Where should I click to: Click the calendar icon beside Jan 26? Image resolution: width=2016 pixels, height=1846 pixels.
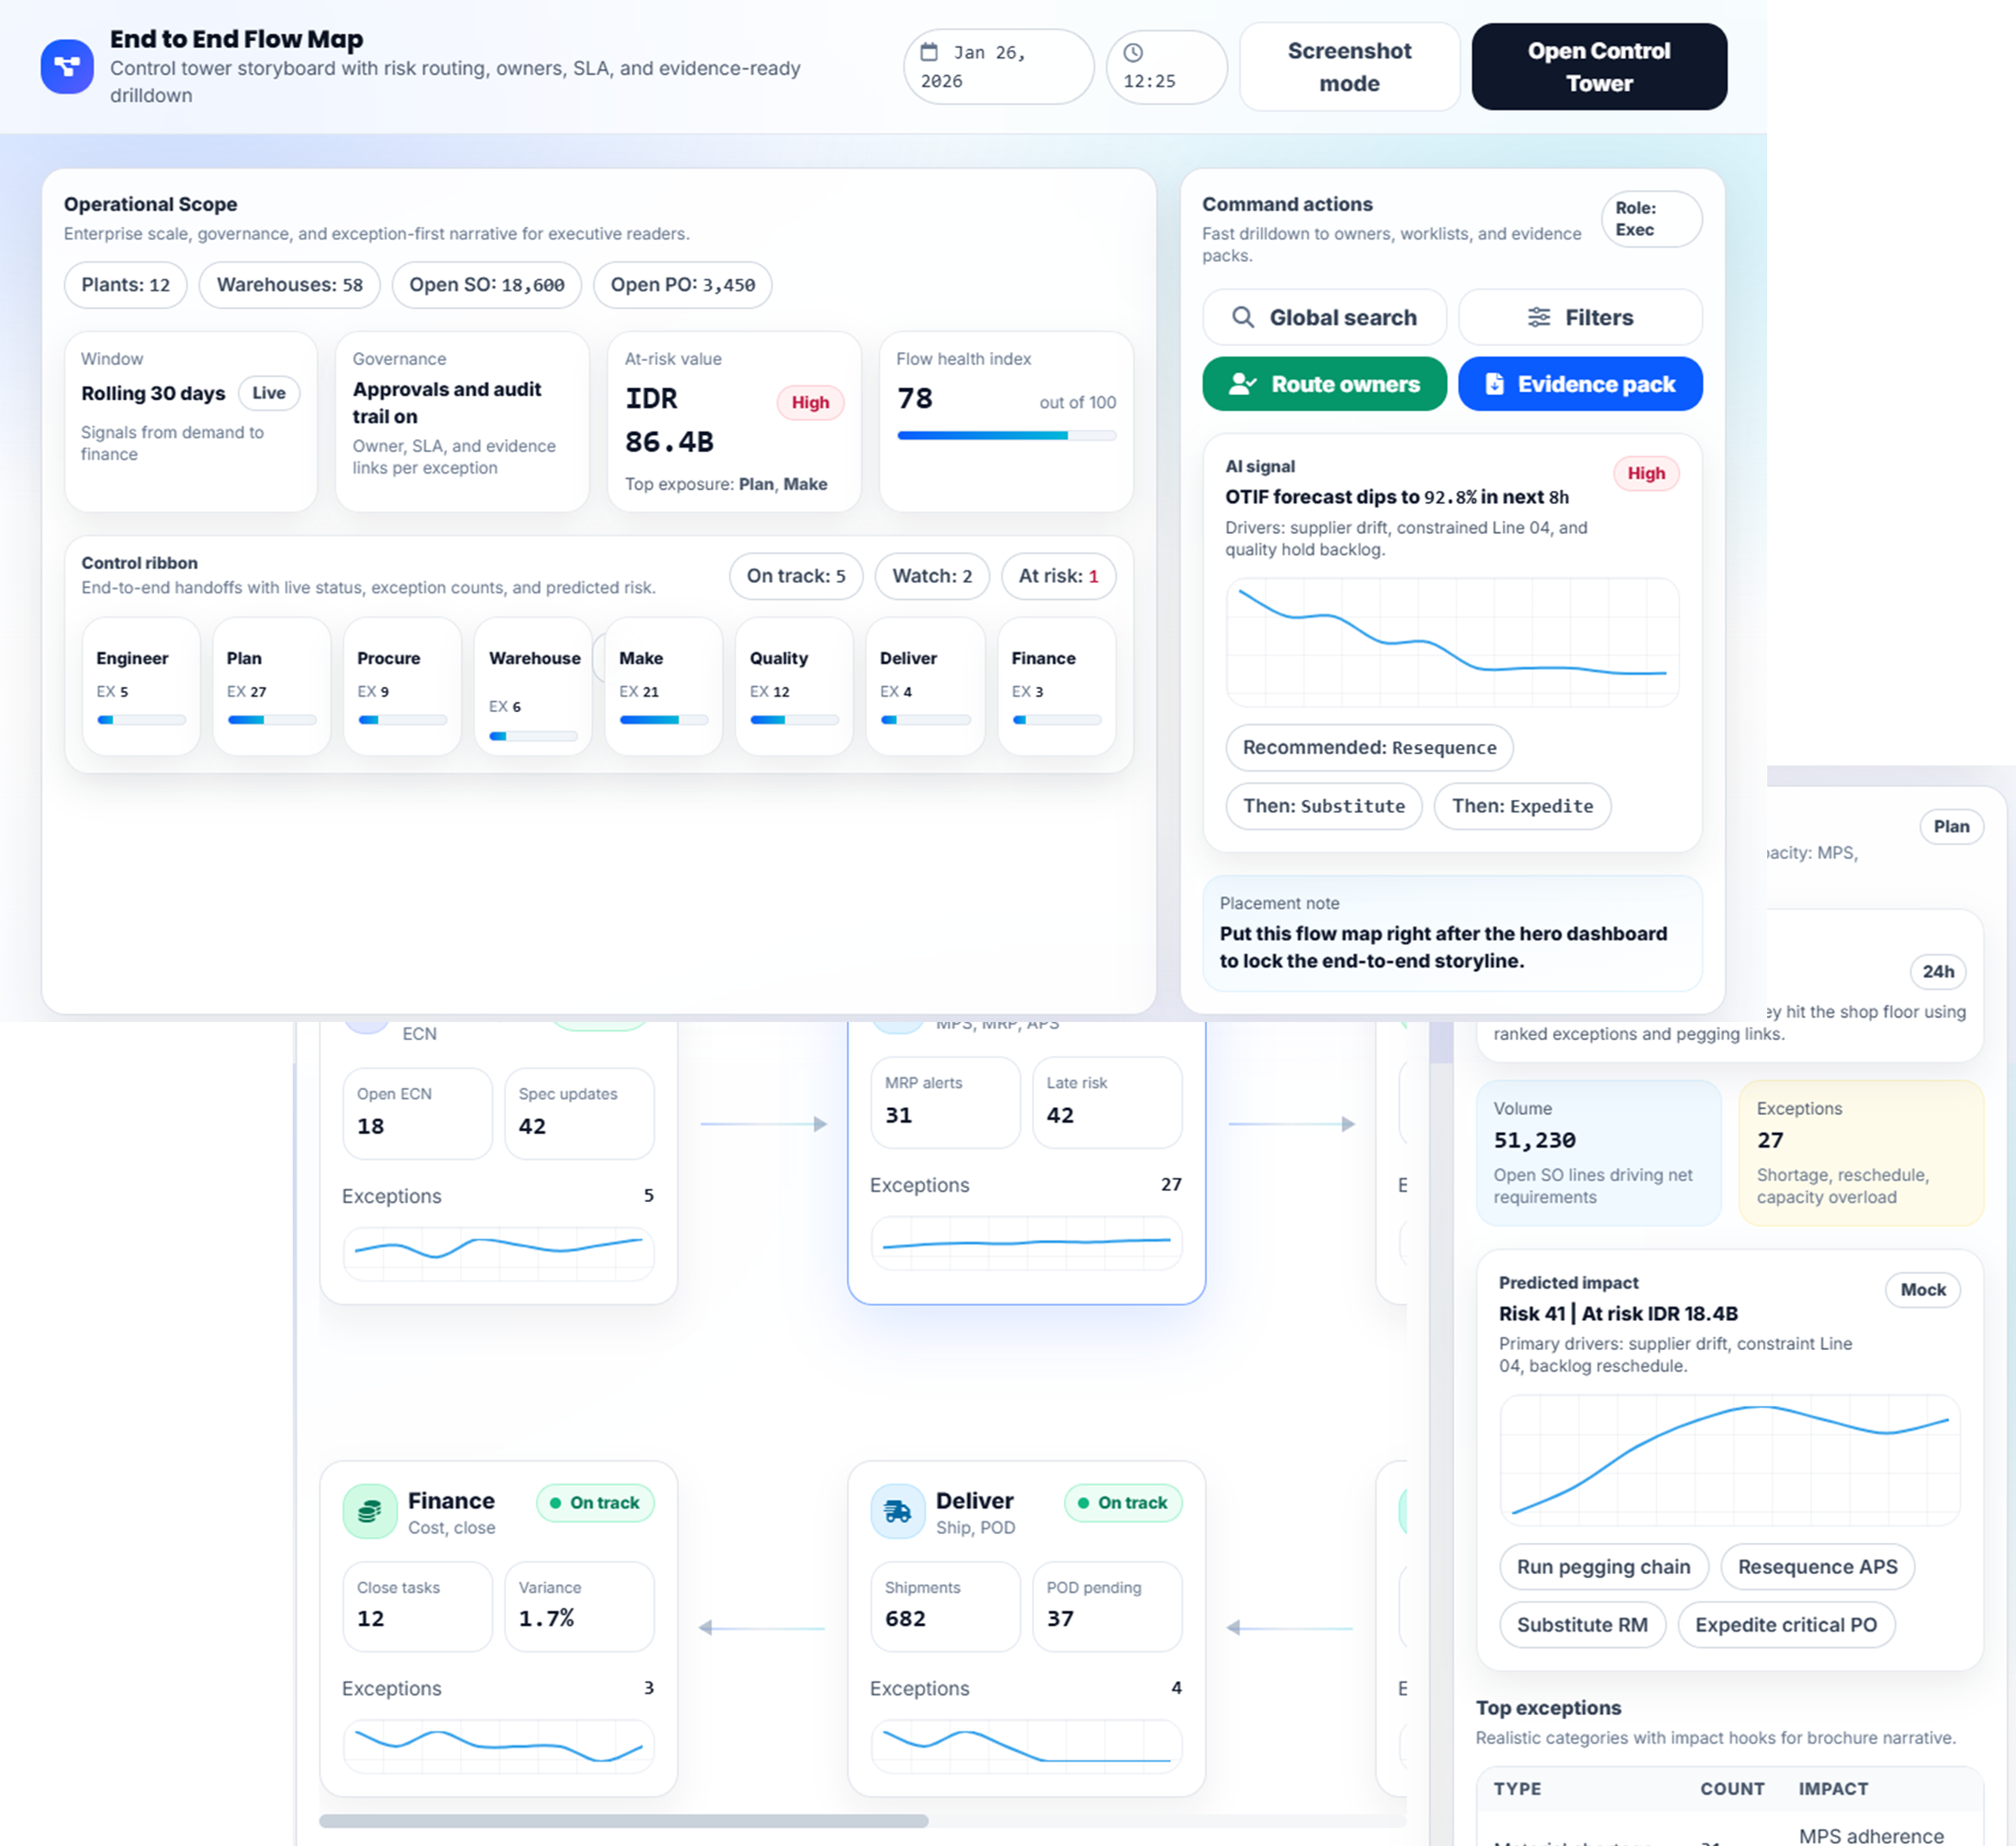(x=929, y=52)
